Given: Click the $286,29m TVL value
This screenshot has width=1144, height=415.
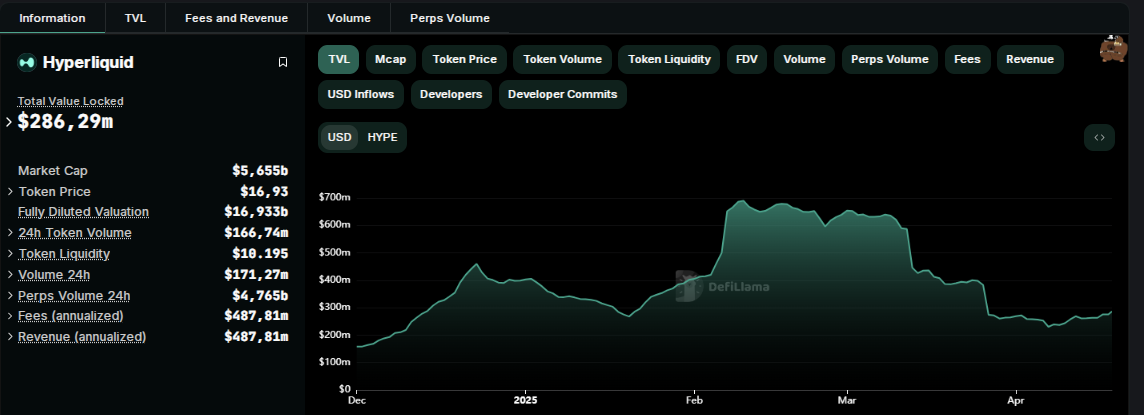Looking at the screenshot, I should click(x=66, y=122).
